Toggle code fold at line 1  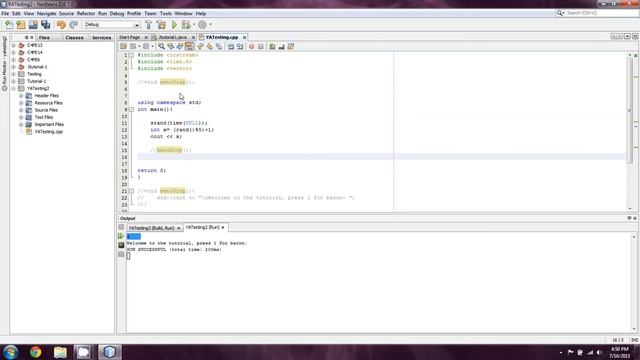click(x=131, y=55)
